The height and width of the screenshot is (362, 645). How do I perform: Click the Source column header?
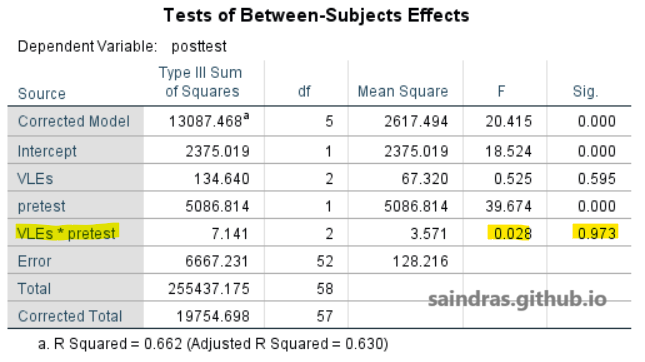click(42, 94)
